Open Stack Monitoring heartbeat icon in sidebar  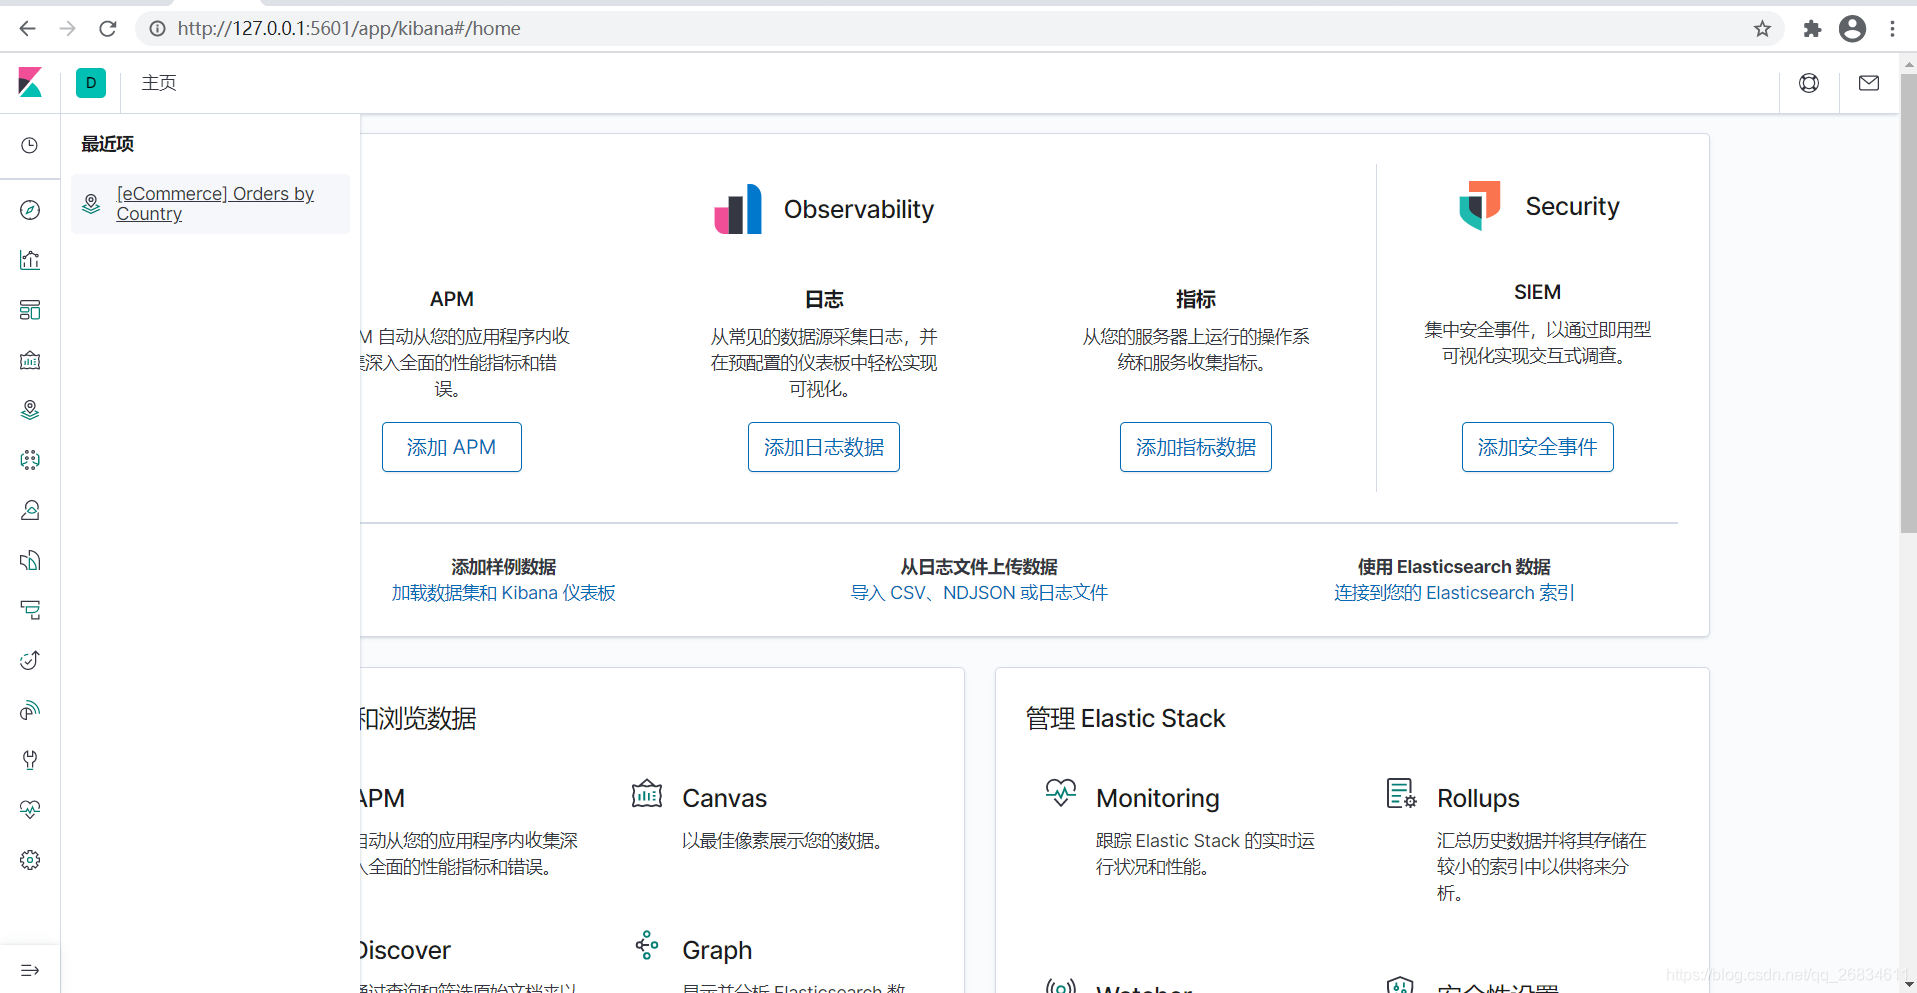(x=30, y=810)
